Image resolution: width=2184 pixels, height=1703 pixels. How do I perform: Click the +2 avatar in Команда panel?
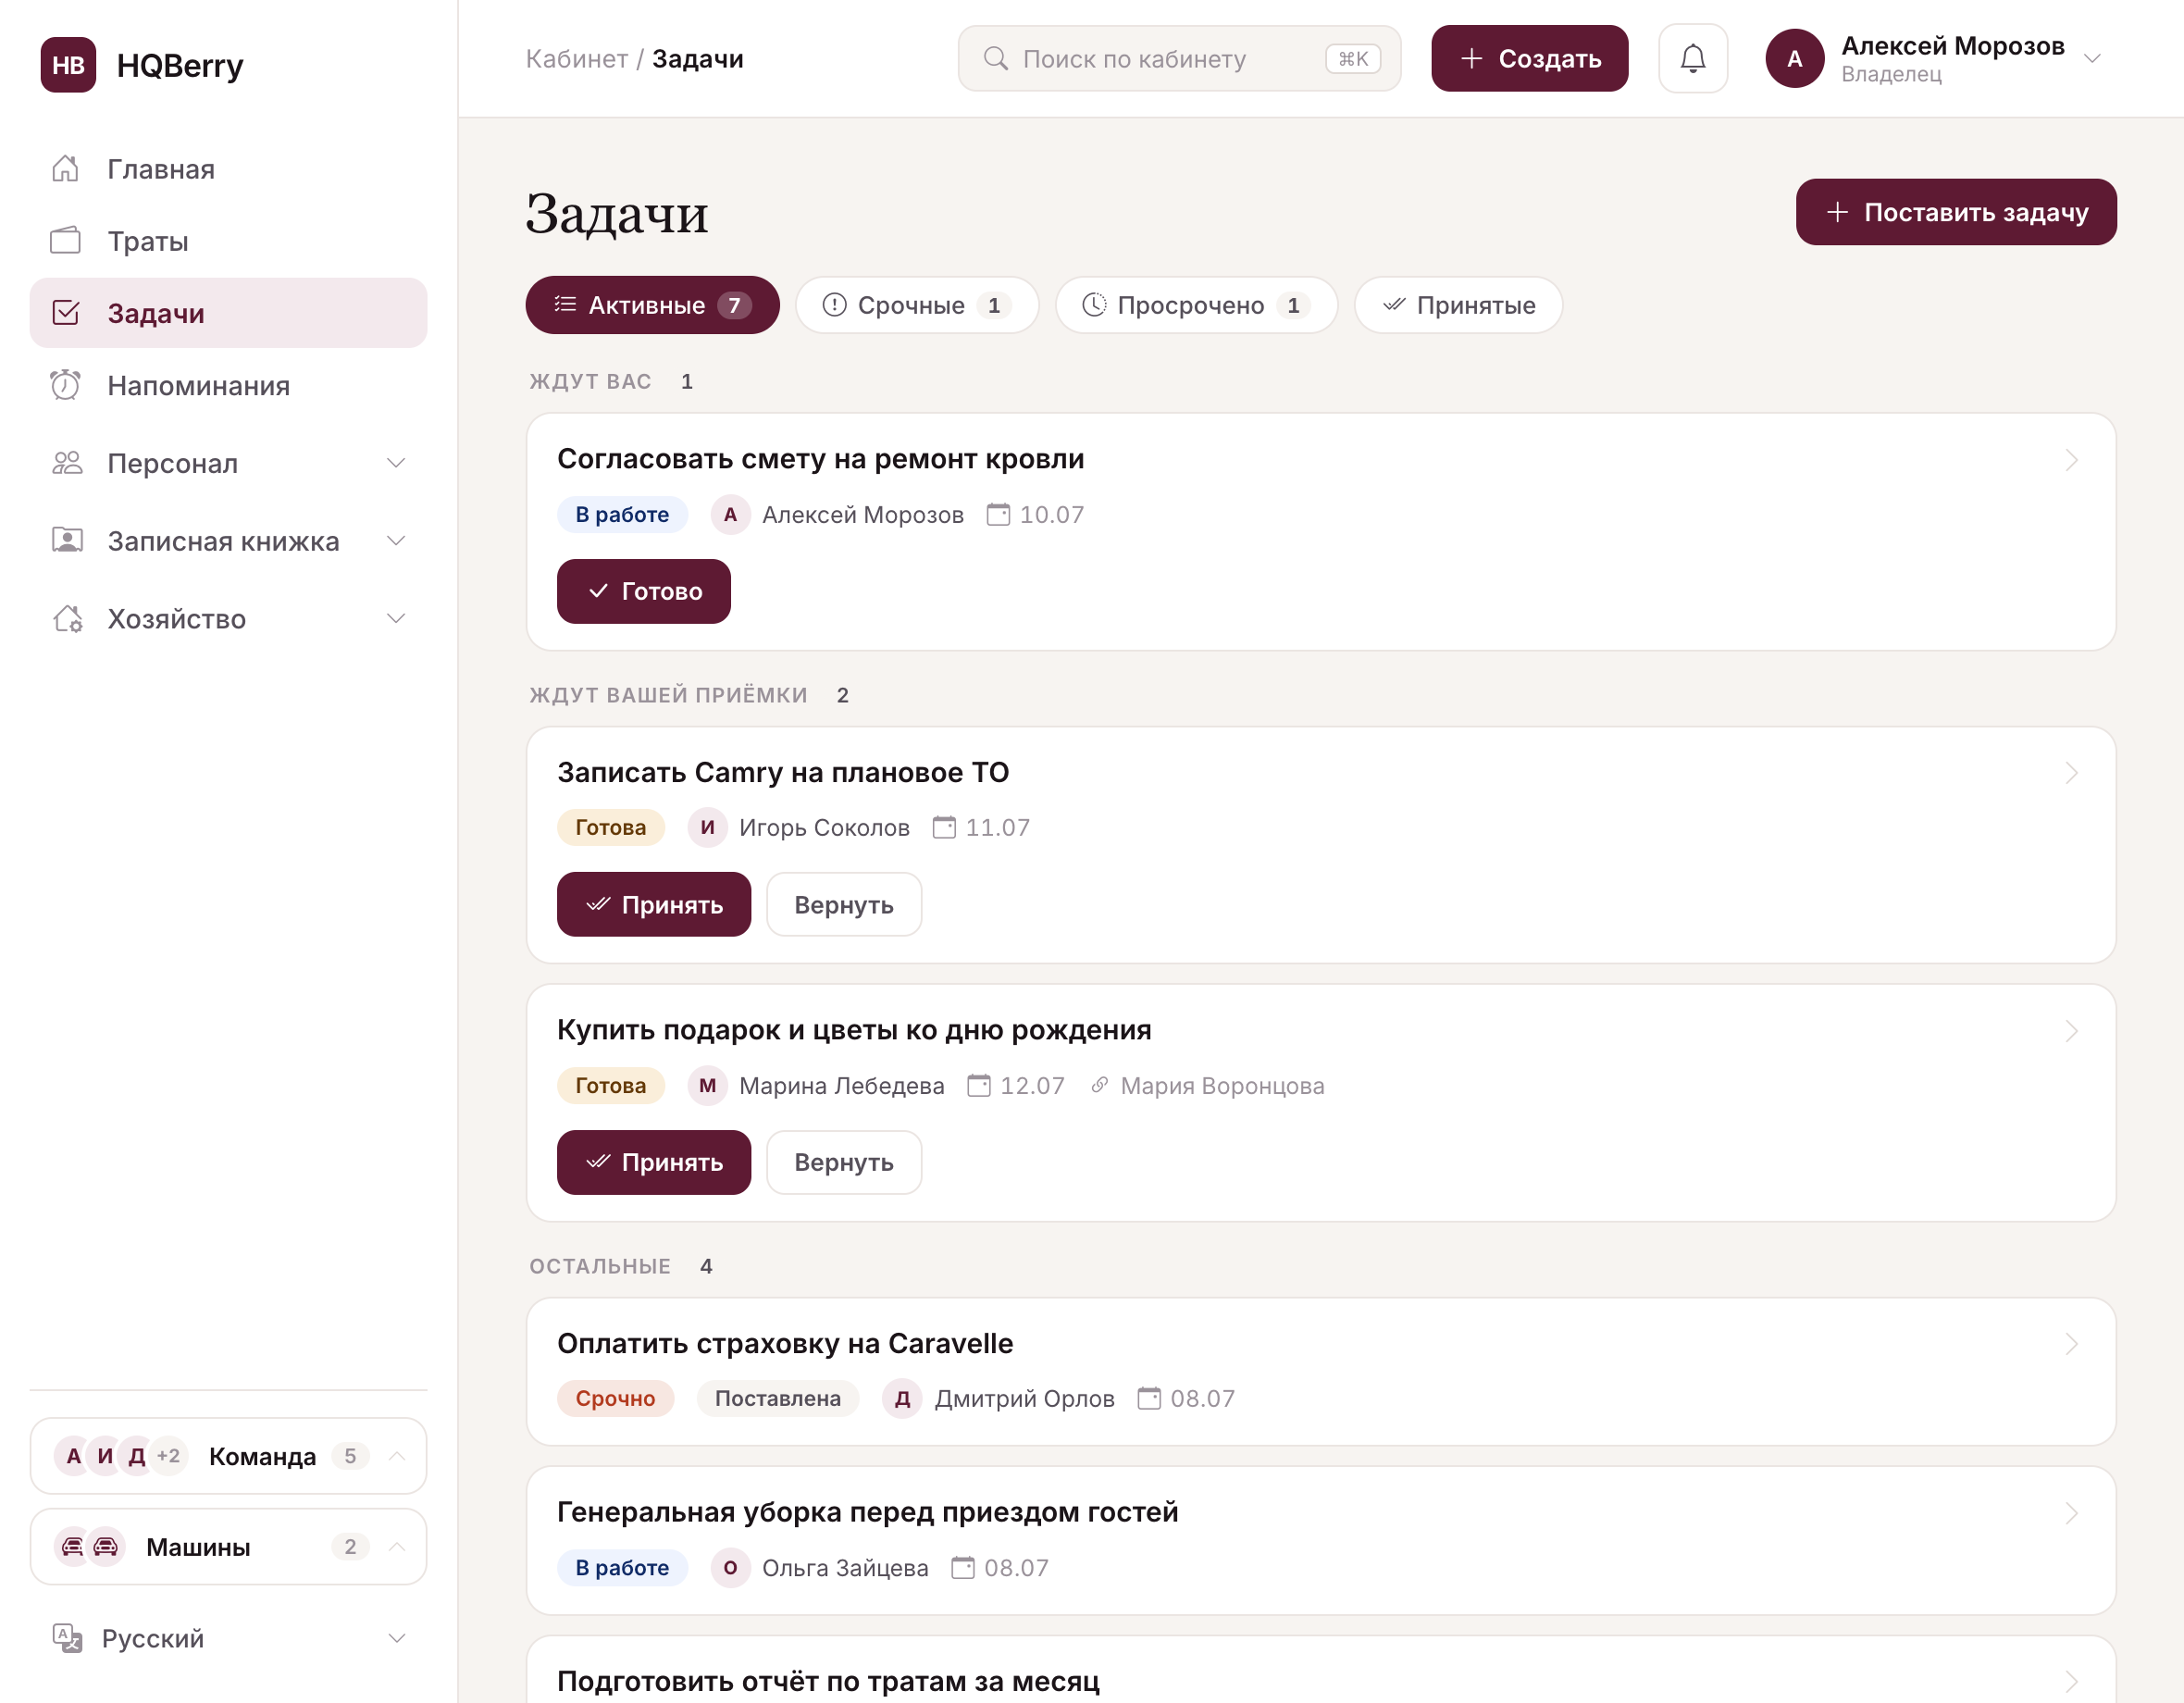coord(169,1456)
